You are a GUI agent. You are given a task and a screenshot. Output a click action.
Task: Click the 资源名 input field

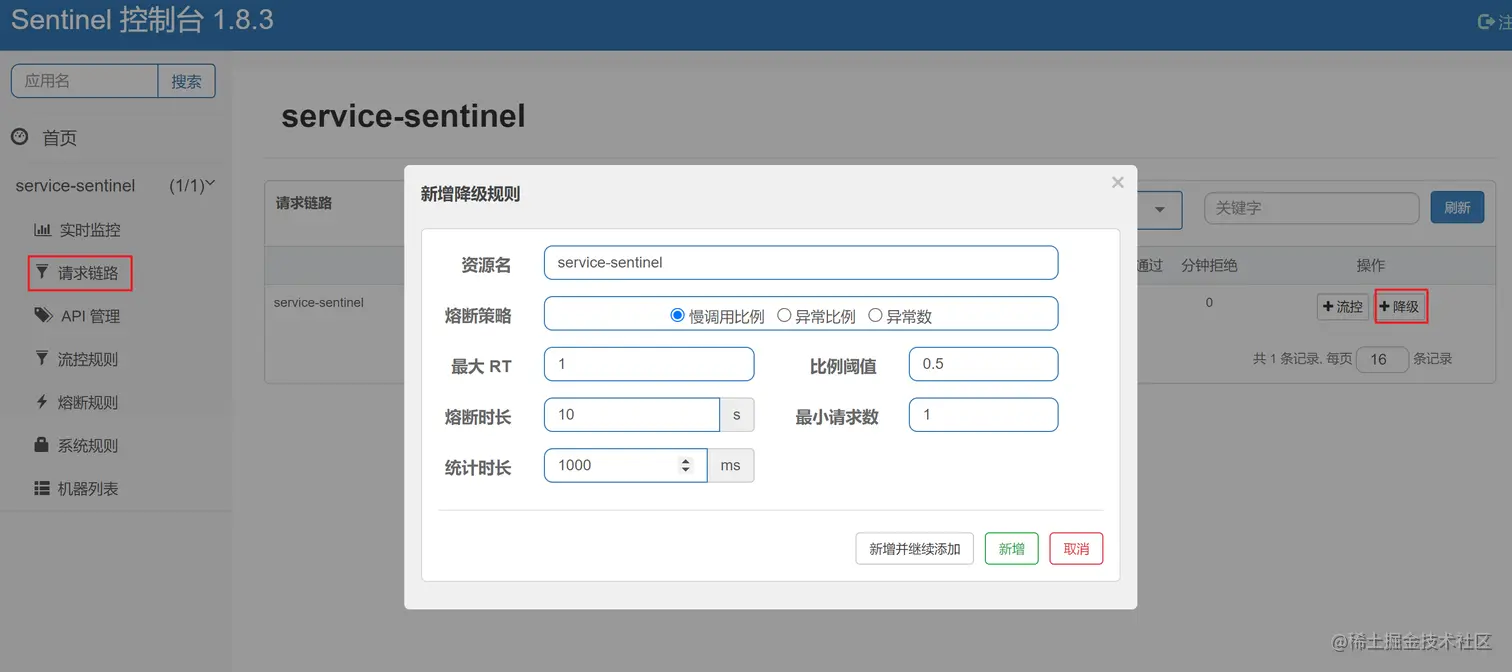point(801,263)
